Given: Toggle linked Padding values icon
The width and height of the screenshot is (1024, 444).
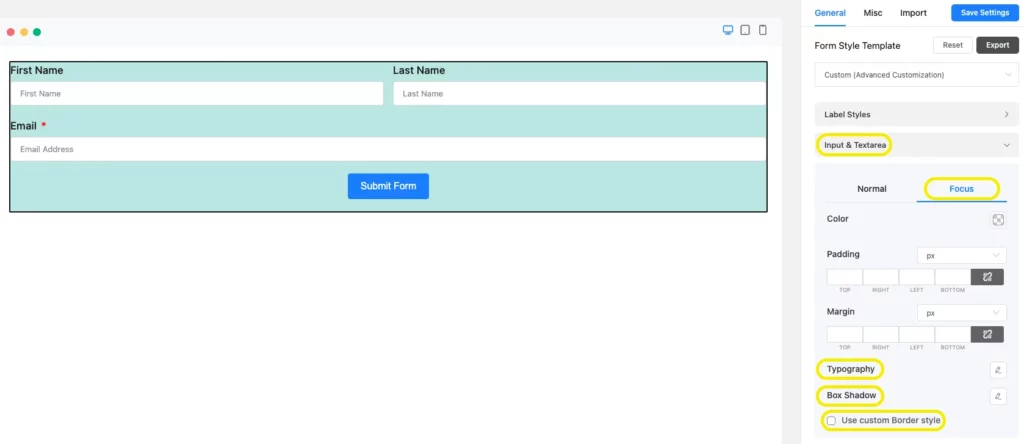Looking at the screenshot, I should [987, 277].
